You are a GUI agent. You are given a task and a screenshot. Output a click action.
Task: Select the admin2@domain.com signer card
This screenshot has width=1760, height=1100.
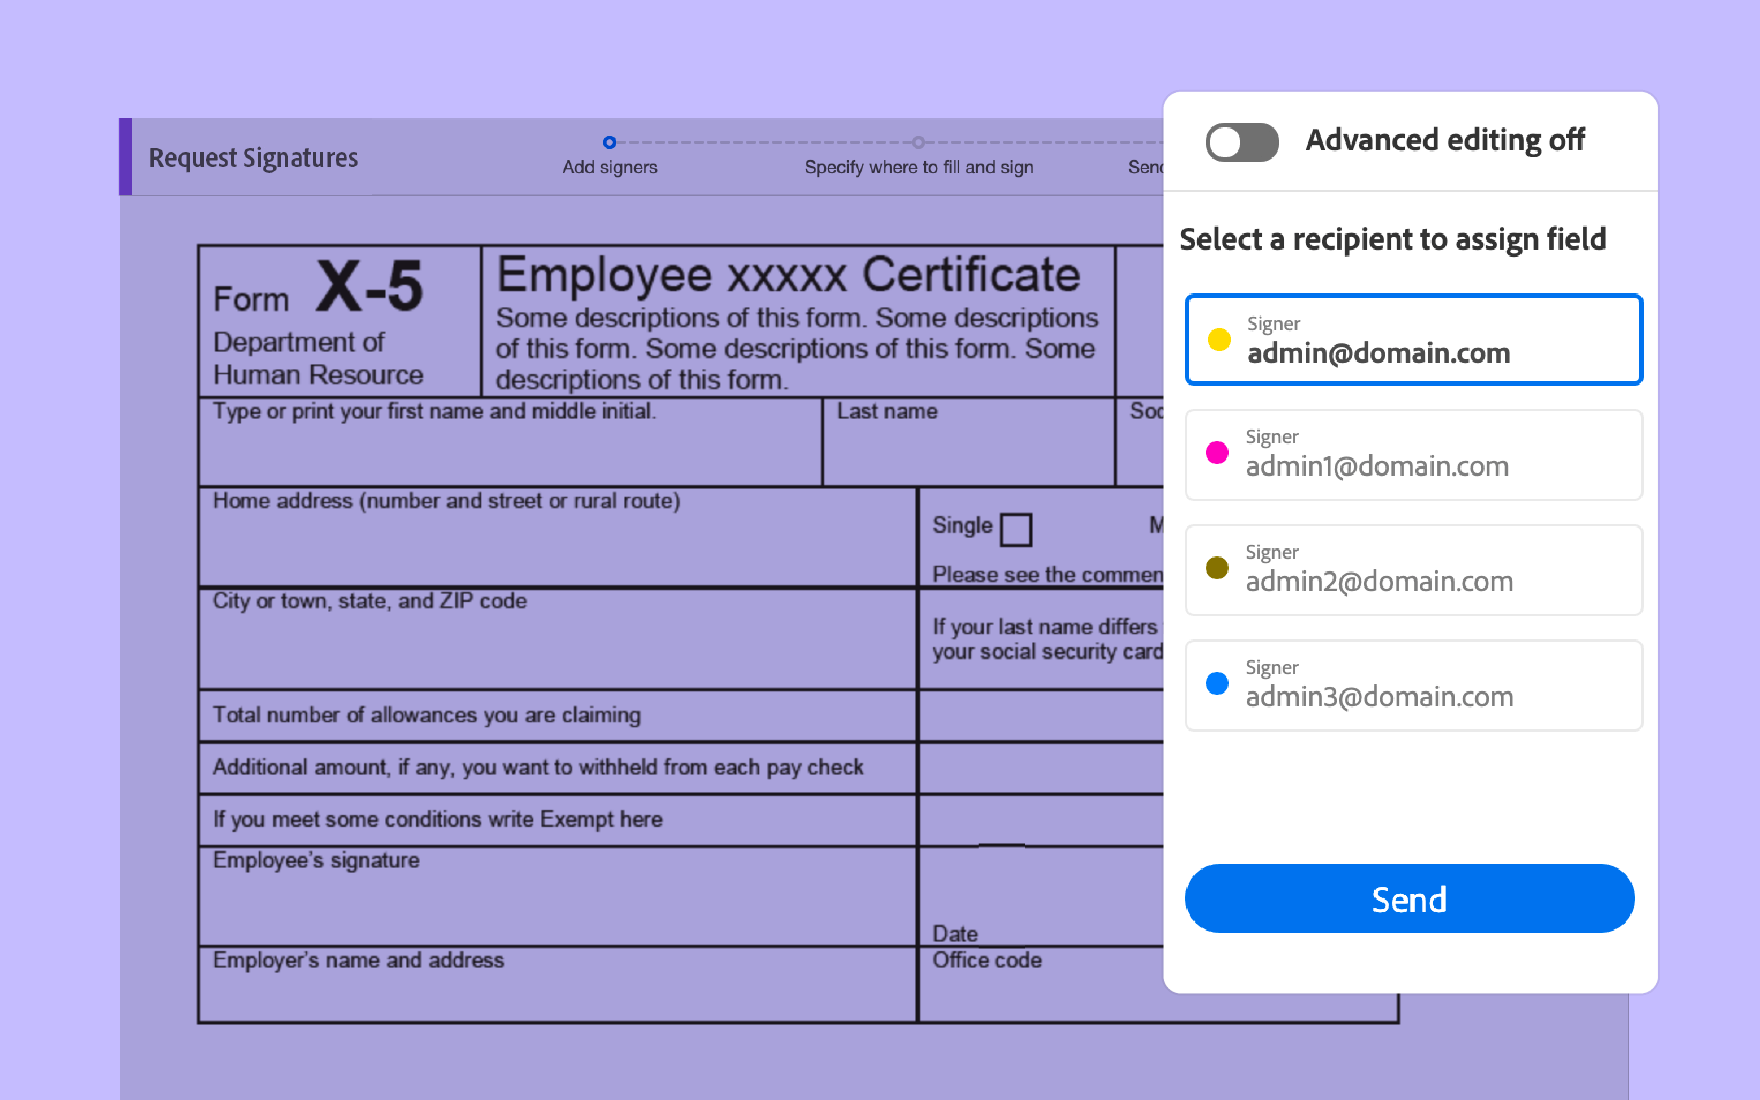[x=1412, y=570]
